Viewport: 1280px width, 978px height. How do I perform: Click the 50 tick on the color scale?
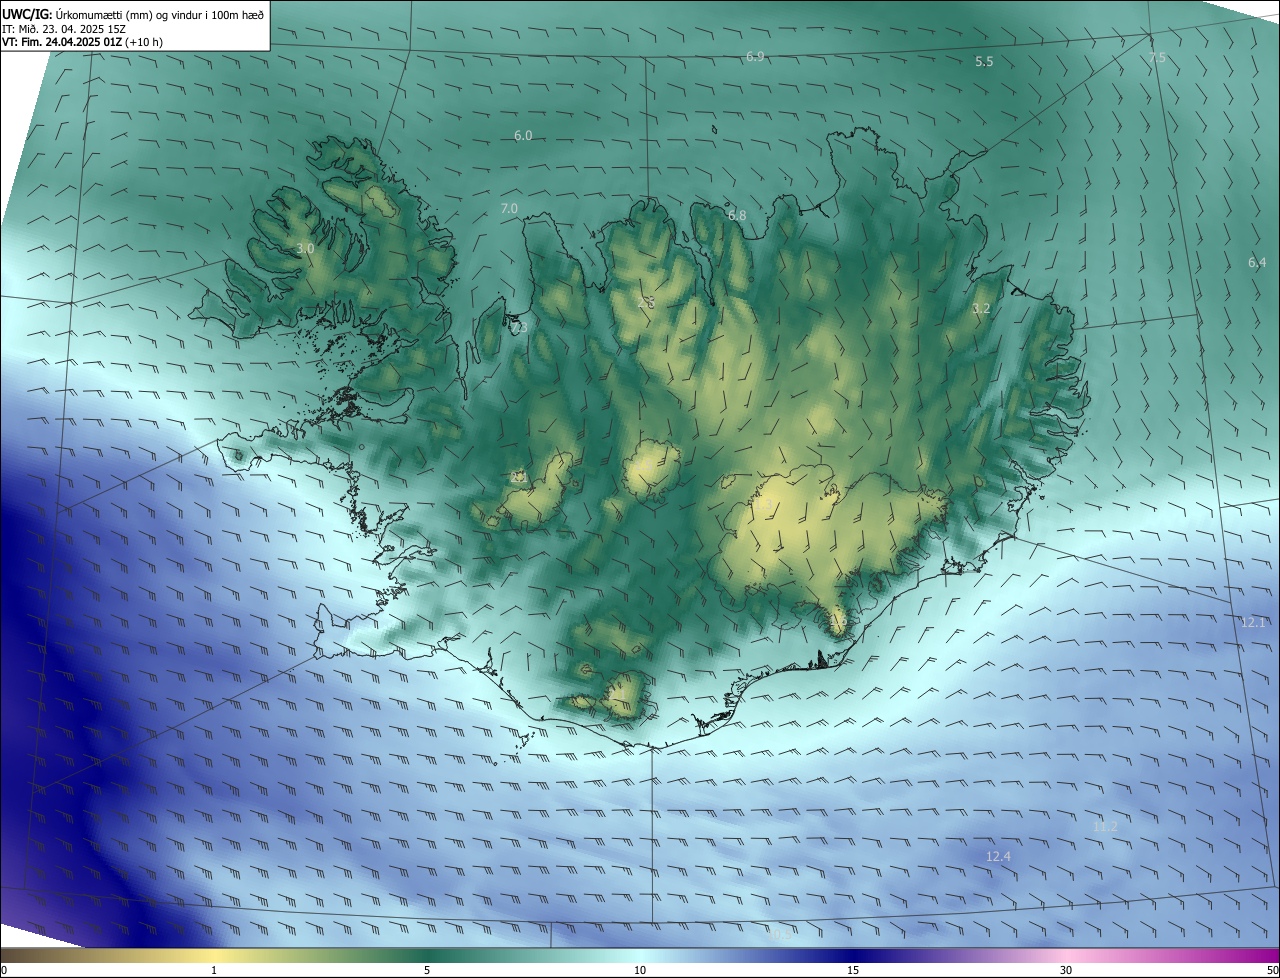point(1272,971)
